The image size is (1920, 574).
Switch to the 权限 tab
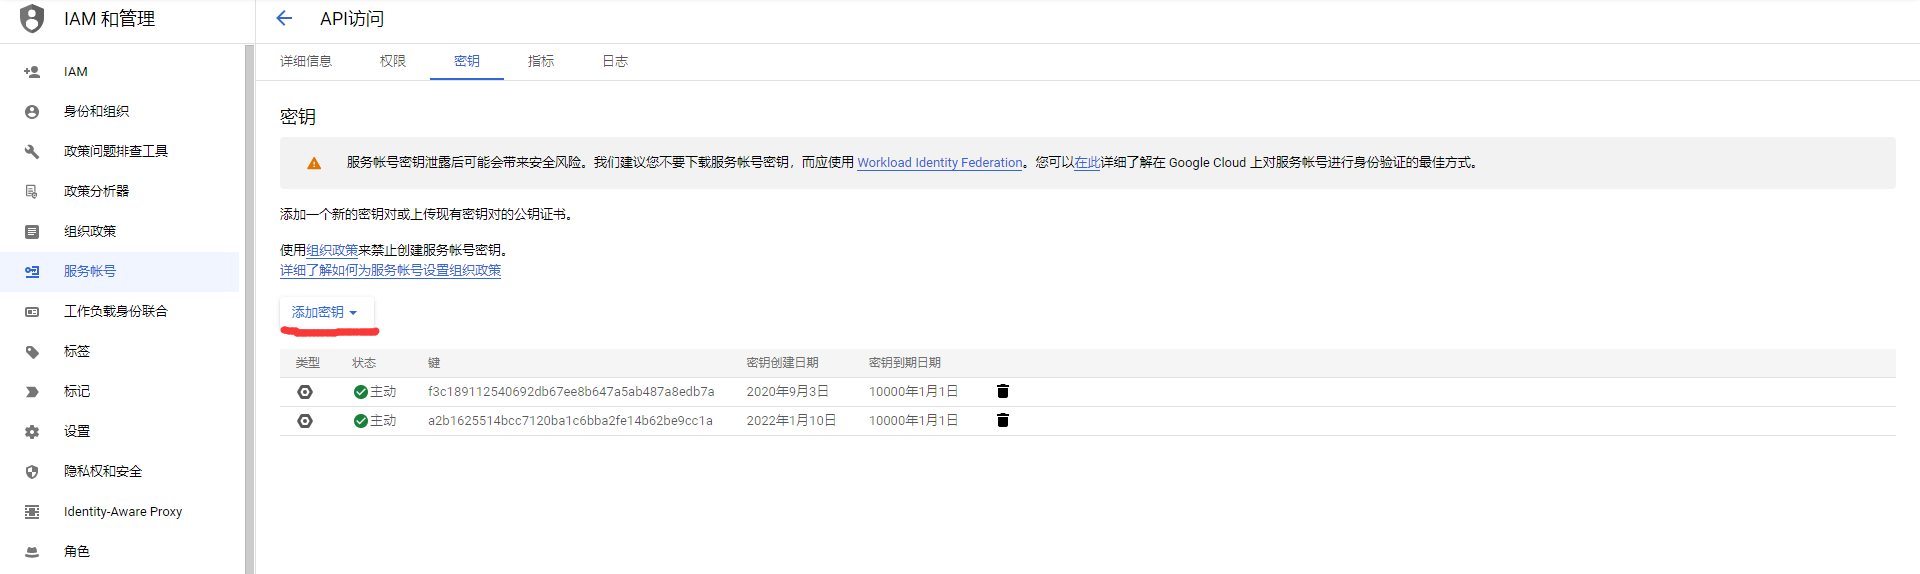(392, 61)
